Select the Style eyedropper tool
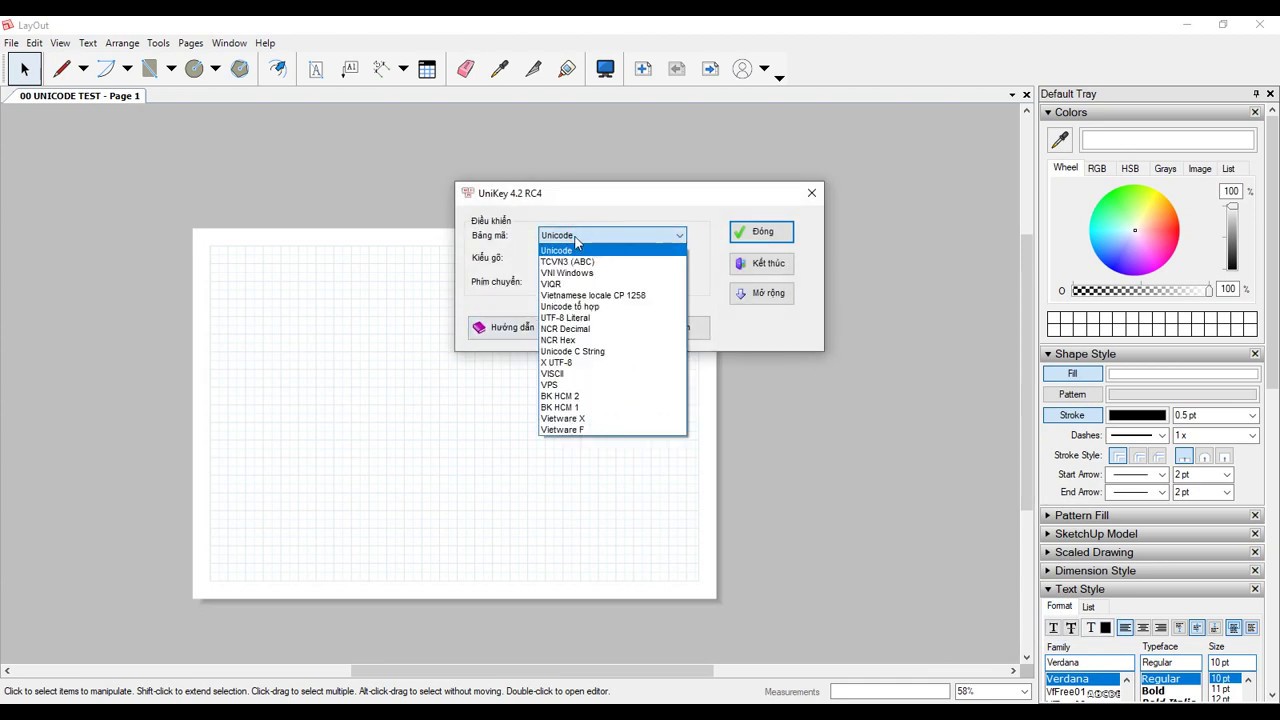This screenshot has height=720, width=1280. coord(500,69)
